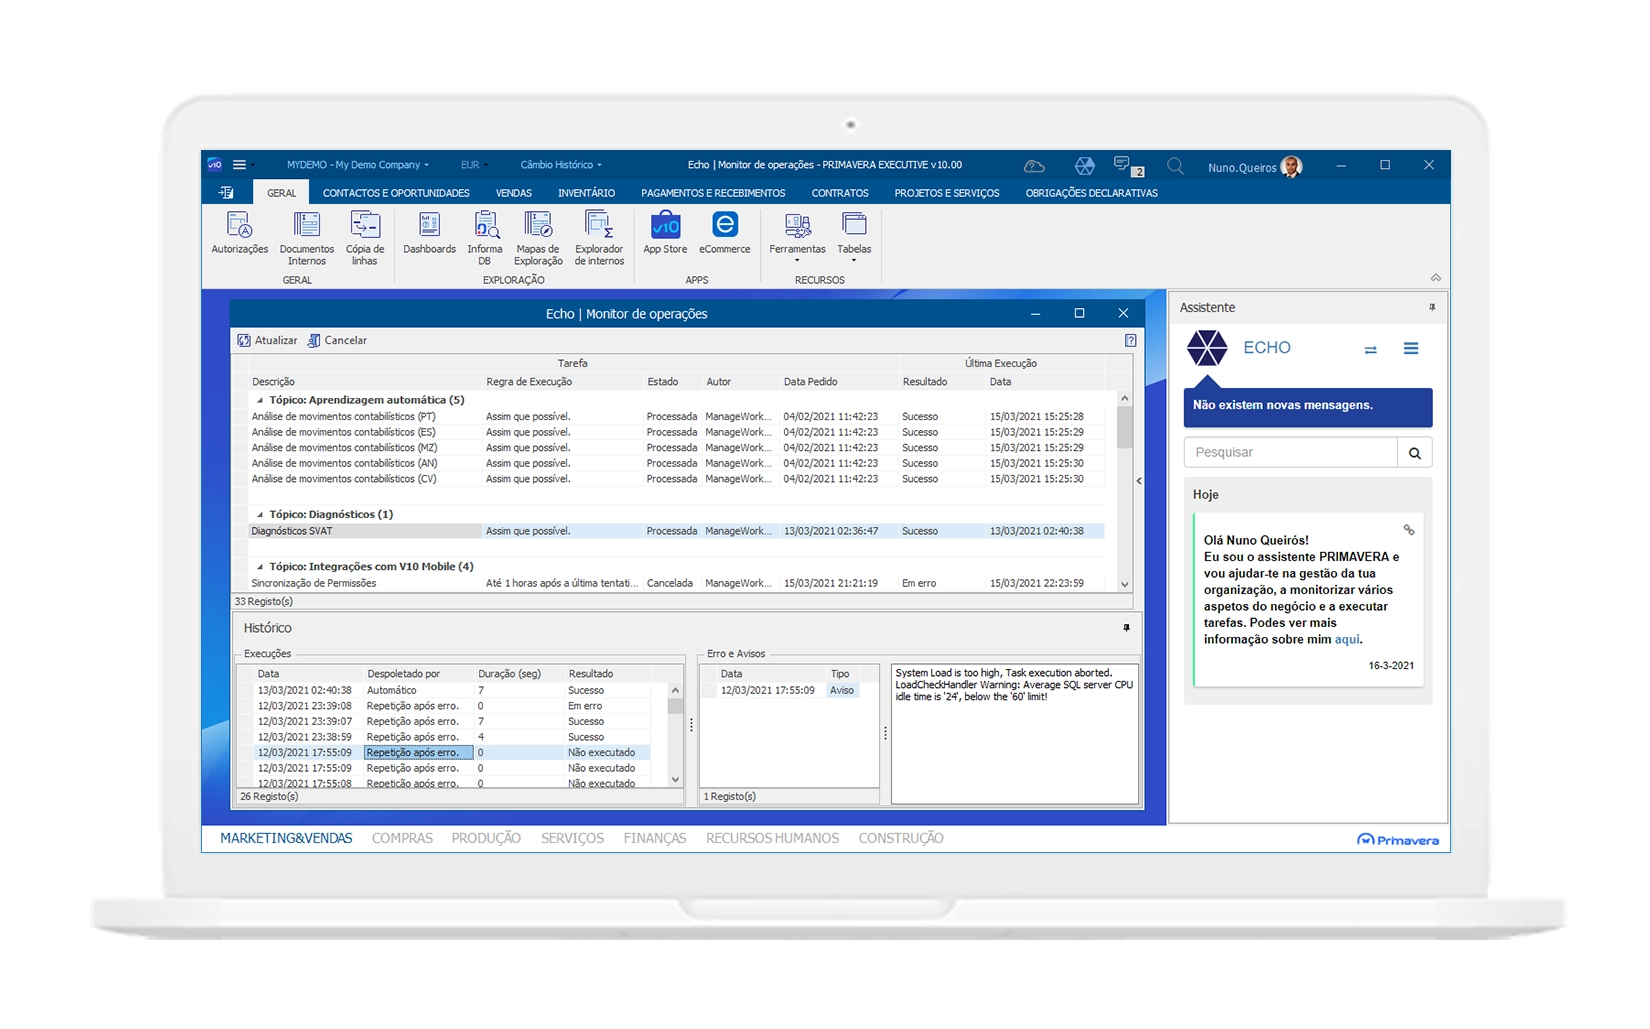Open Dashboards

pyautogui.click(x=429, y=233)
